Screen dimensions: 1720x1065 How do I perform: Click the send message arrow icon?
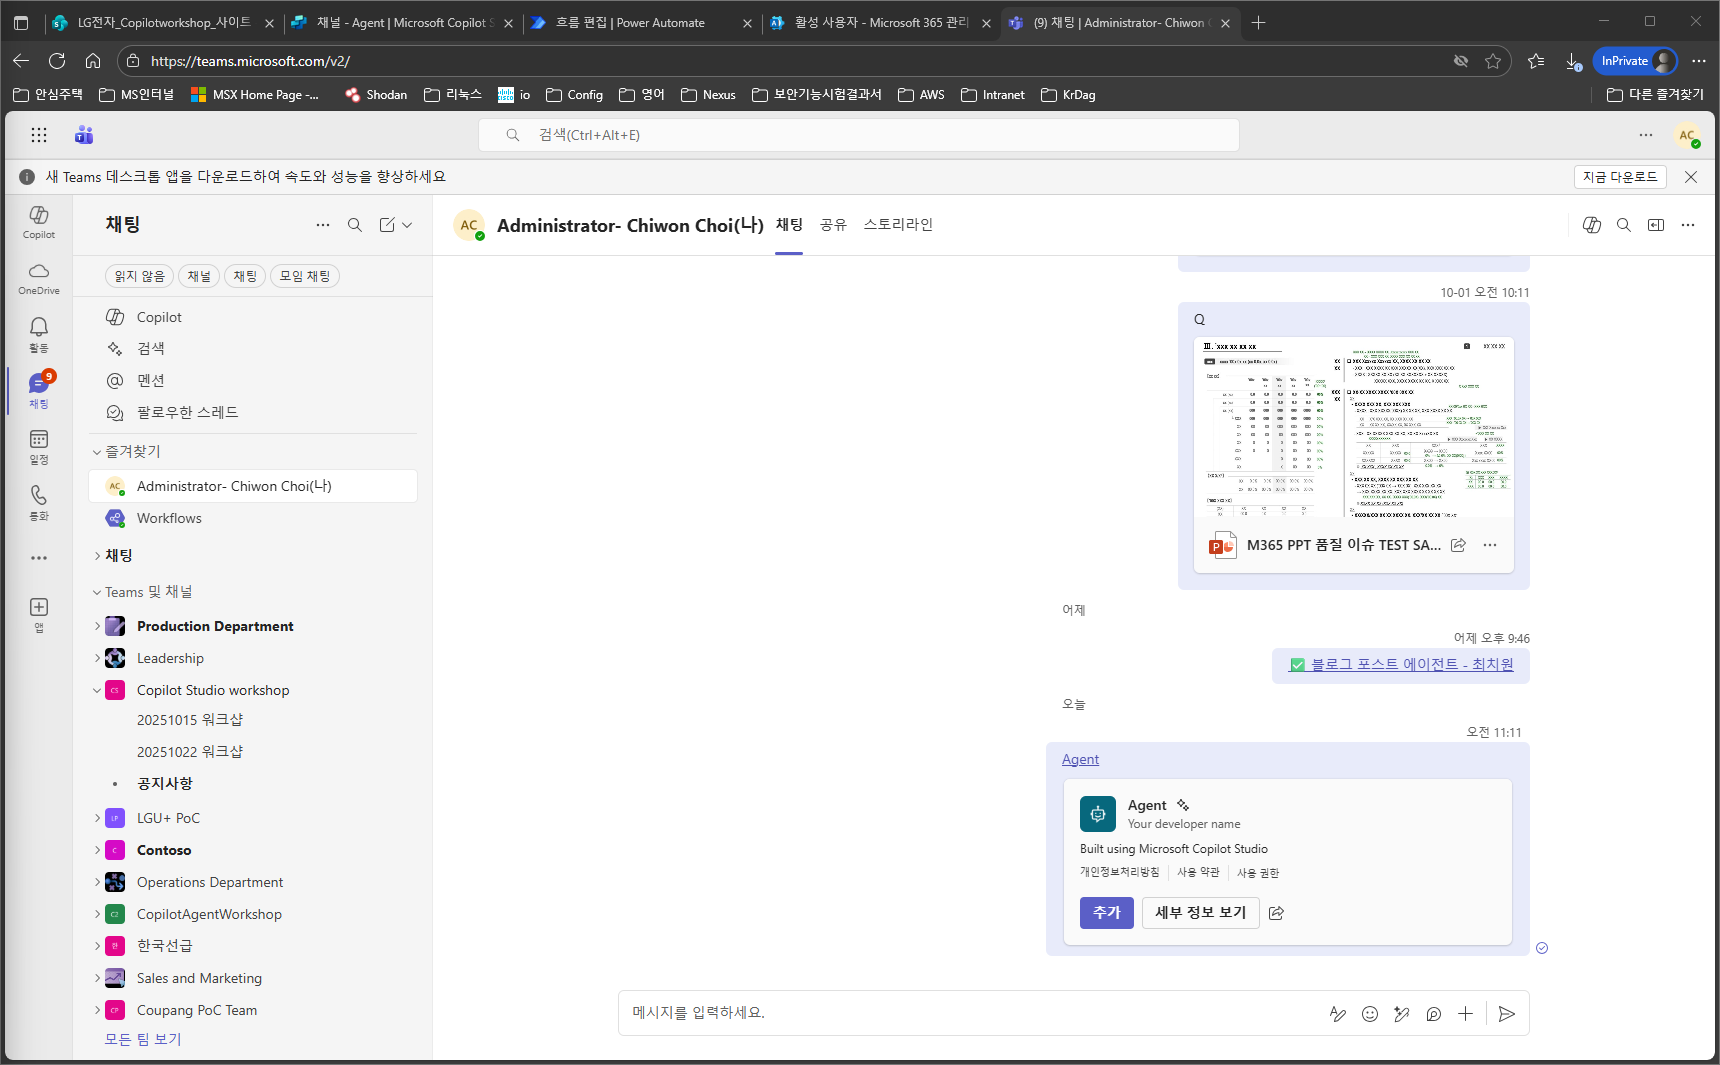click(x=1507, y=1014)
